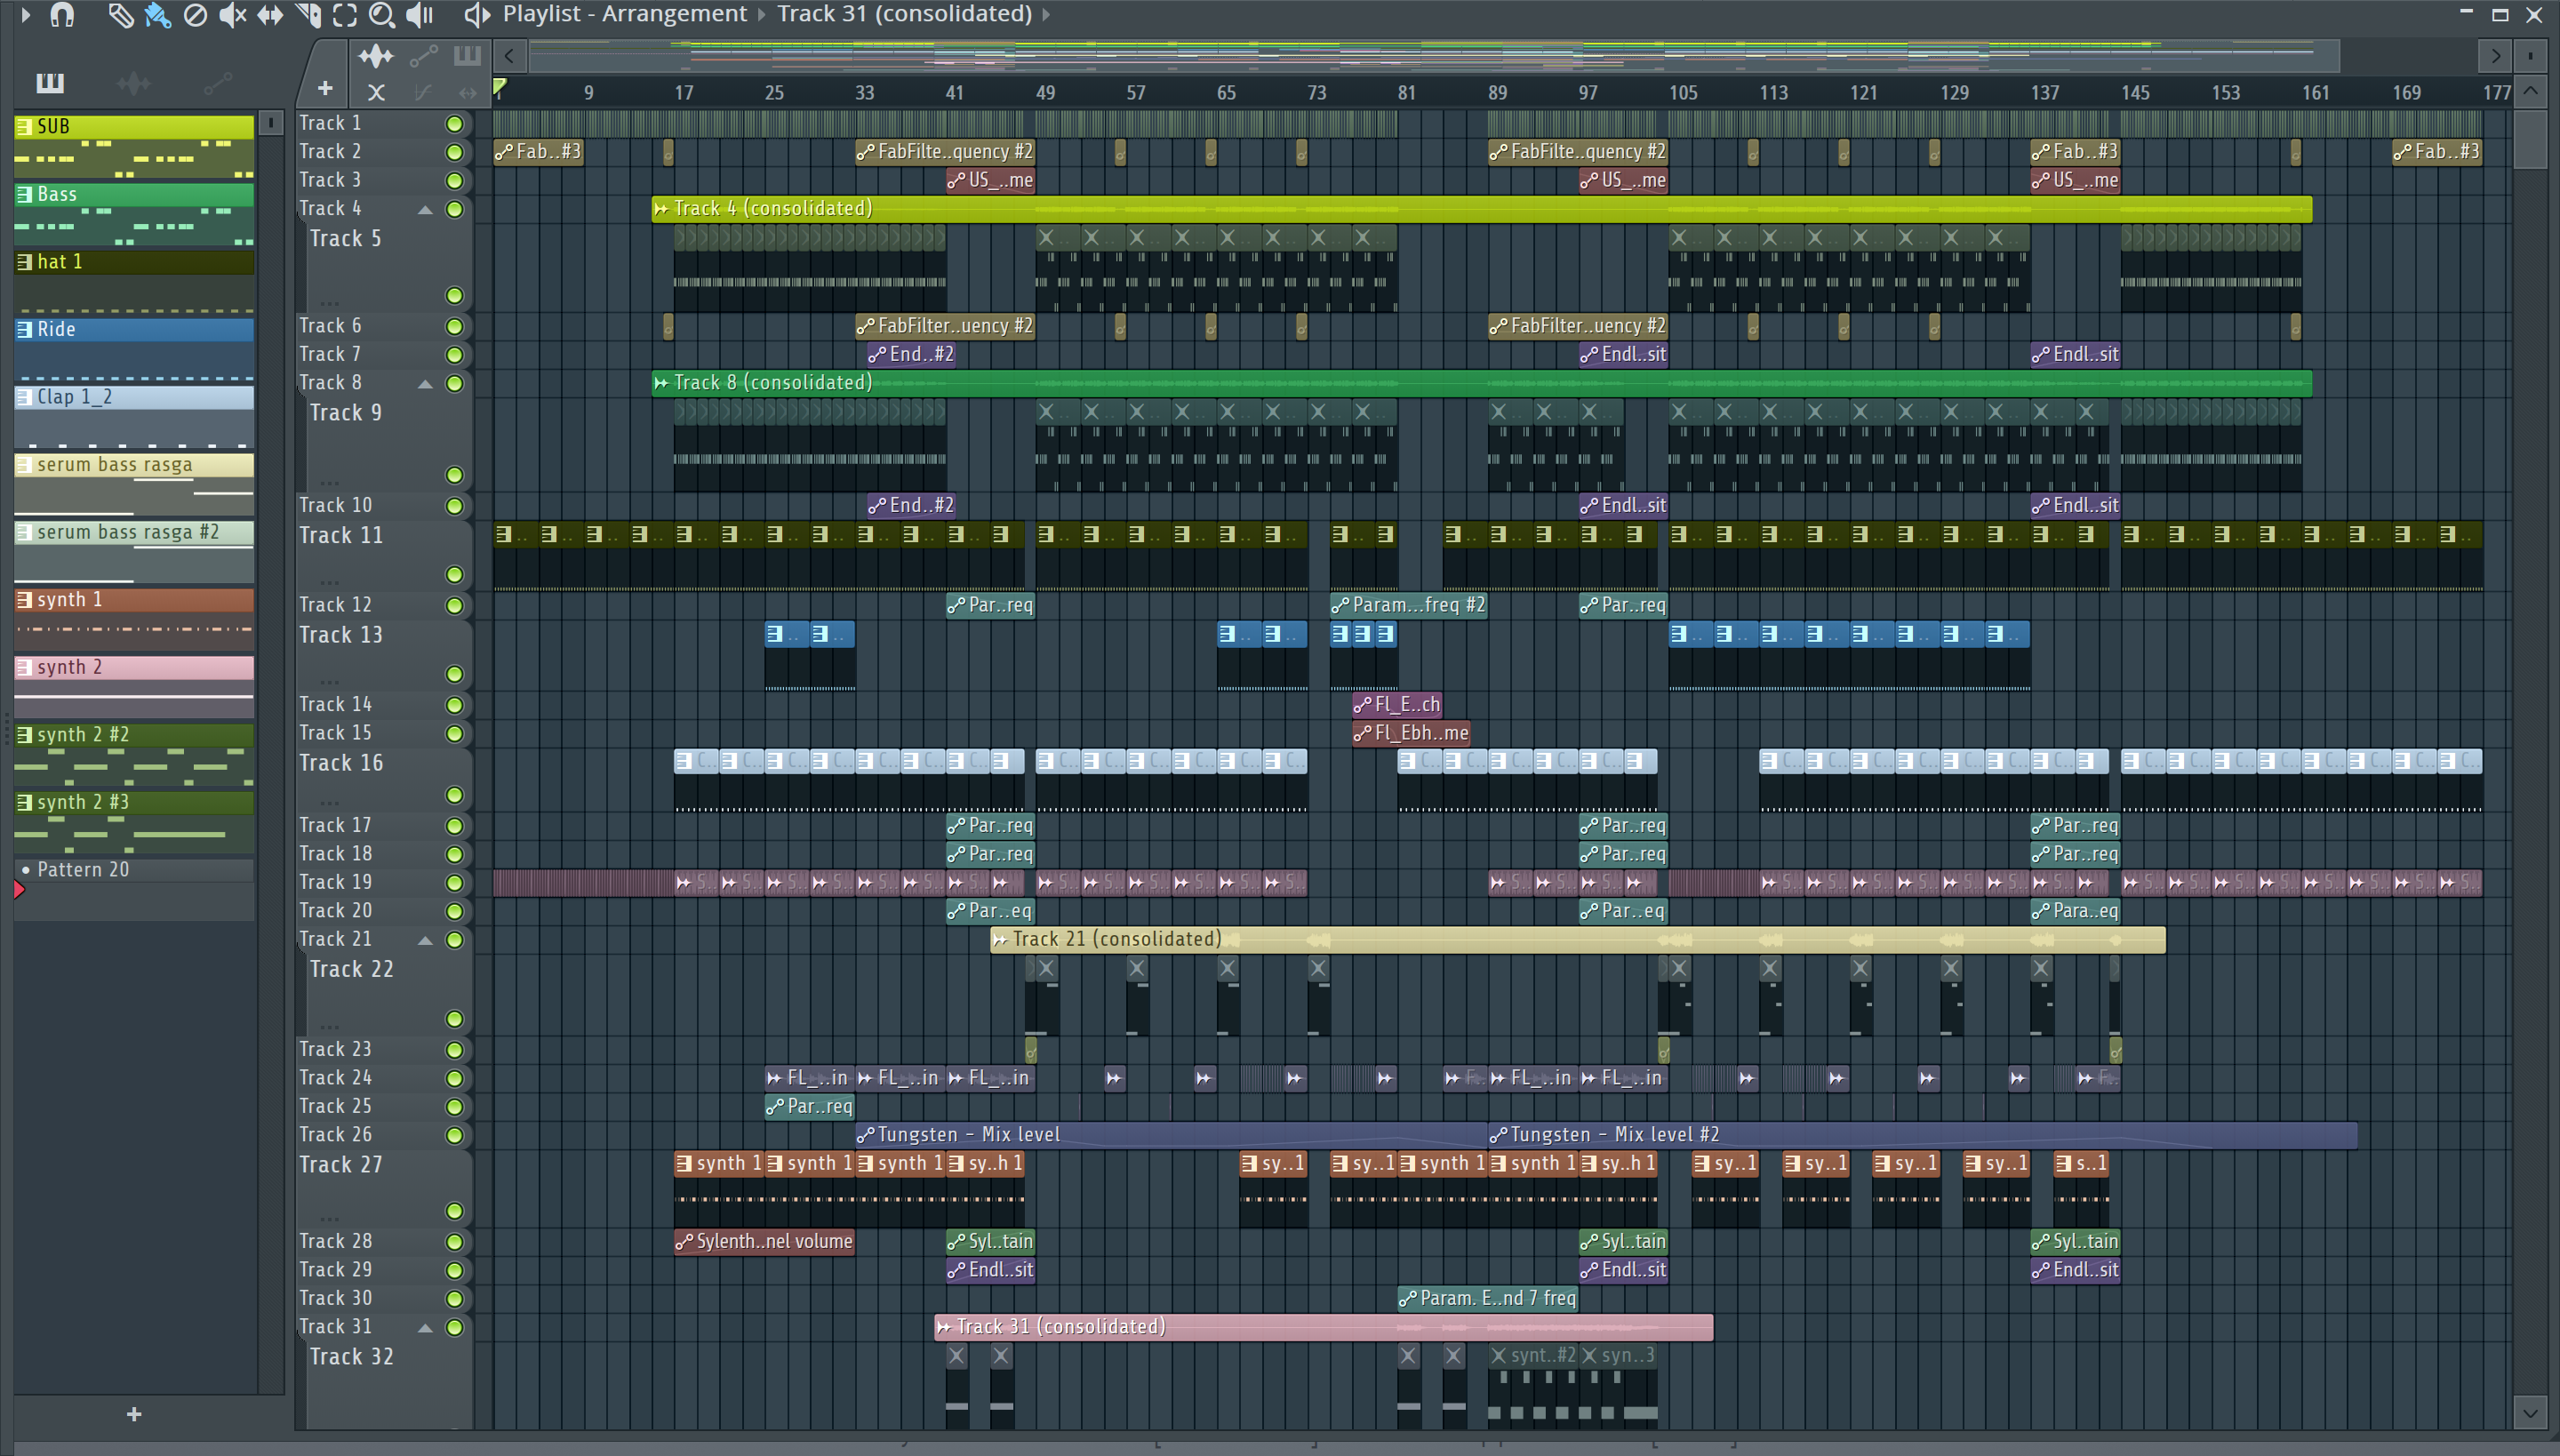
Task: Open the playlist options menu arrow
Action: (25, 15)
